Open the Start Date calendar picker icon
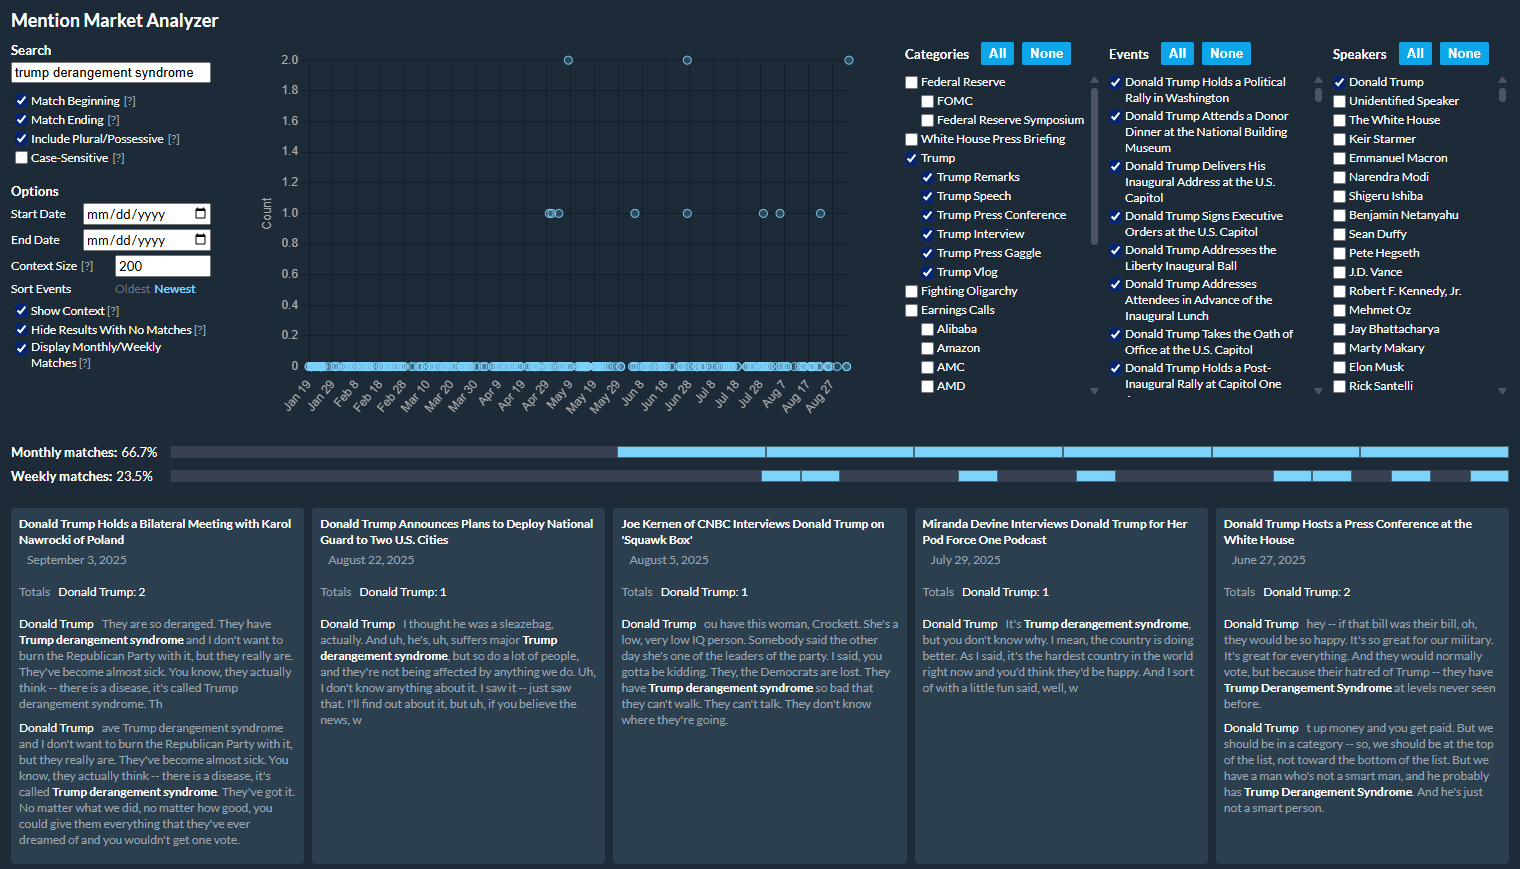The height and width of the screenshot is (869, 1520). 200,214
